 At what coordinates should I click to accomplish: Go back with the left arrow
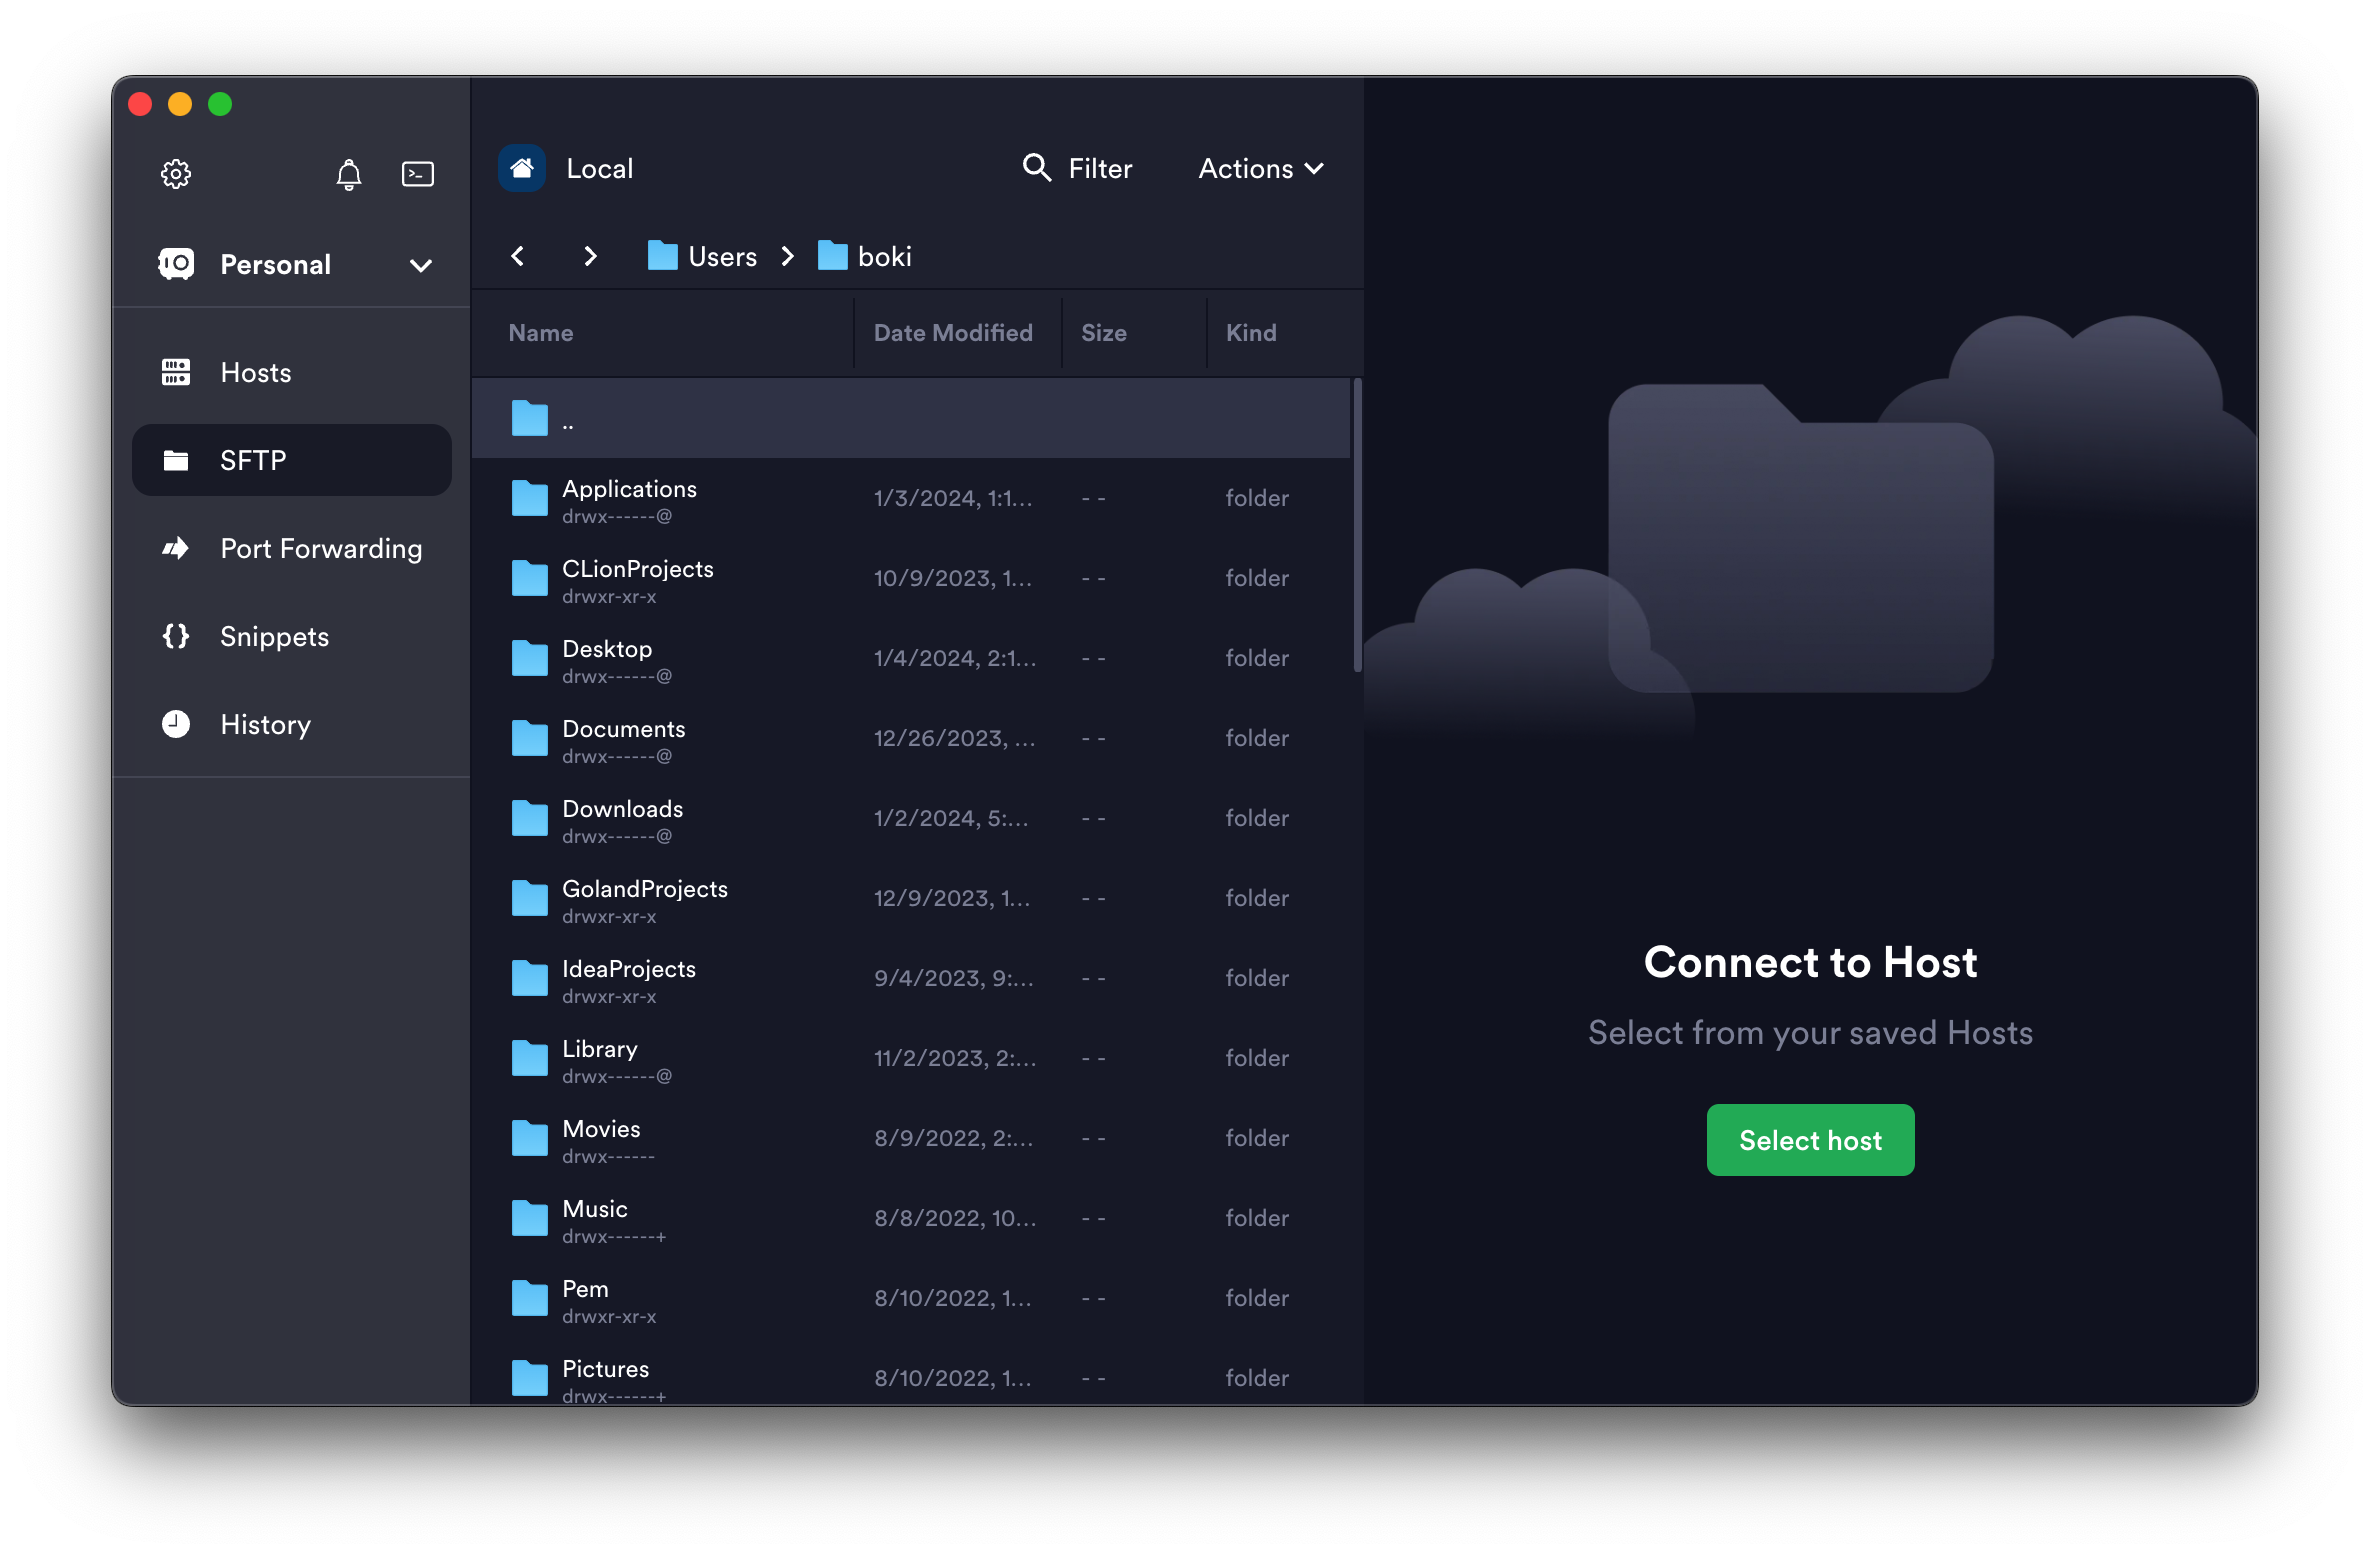pos(518,256)
